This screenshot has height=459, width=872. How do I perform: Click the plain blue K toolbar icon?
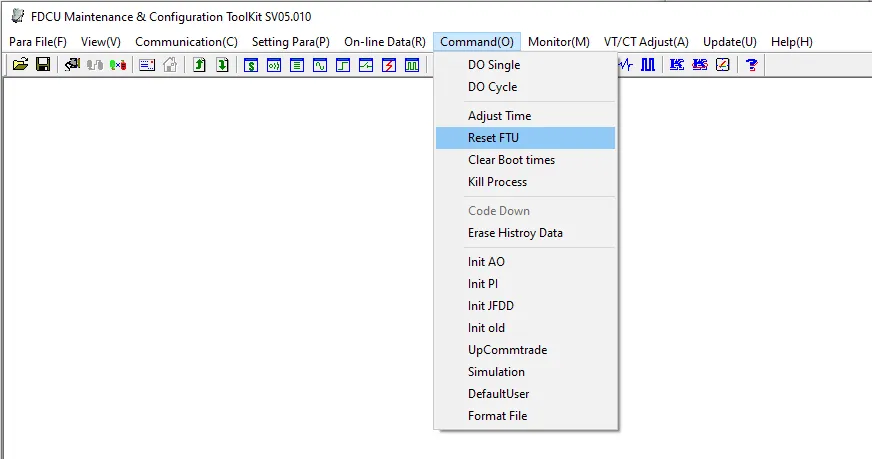point(677,65)
